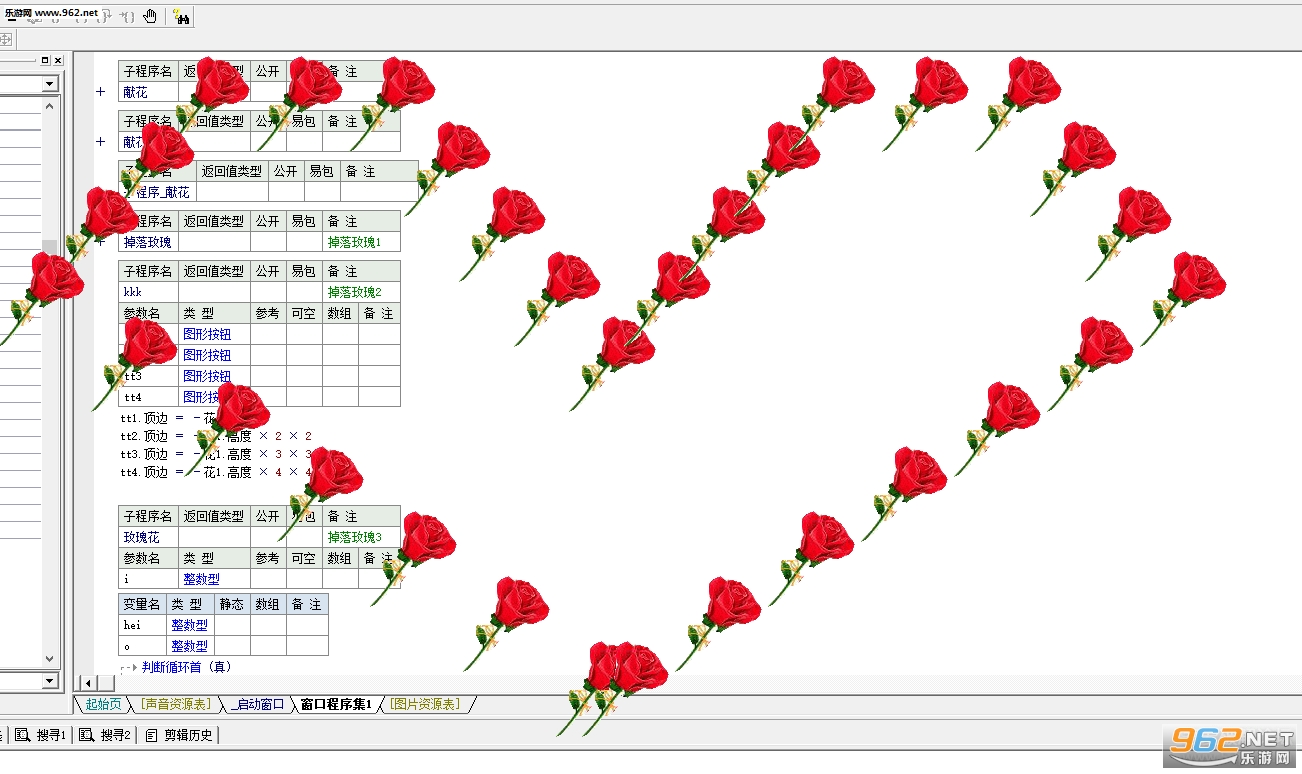Click the 变量名 column header
The width and height of the screenshot is (1302, 774).
click(142, 604)
